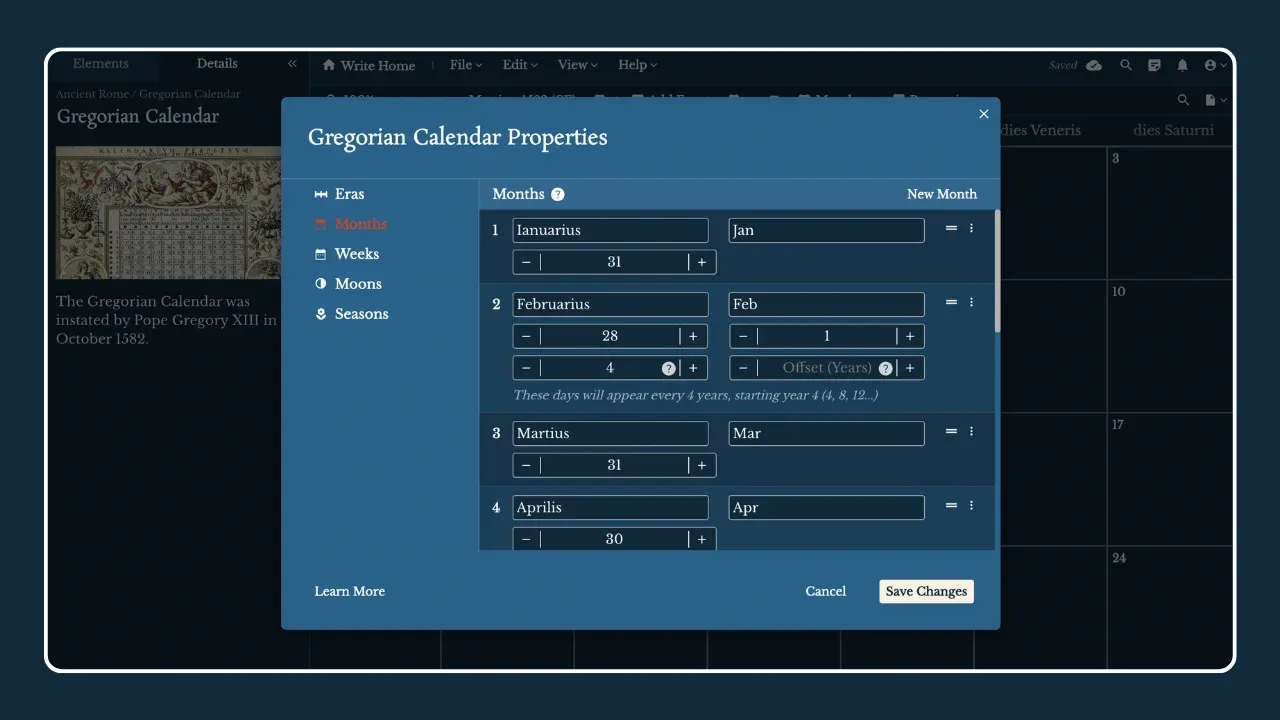Collapse the left sidebar panel
Viewport: 1280px width, 720px height.
click(x=292, y=64)
